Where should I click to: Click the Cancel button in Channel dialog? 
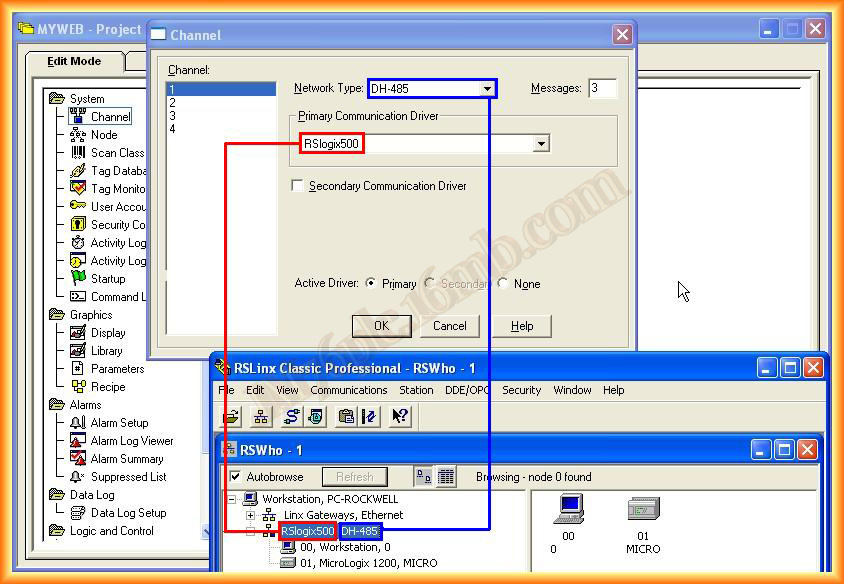[449, 326]
